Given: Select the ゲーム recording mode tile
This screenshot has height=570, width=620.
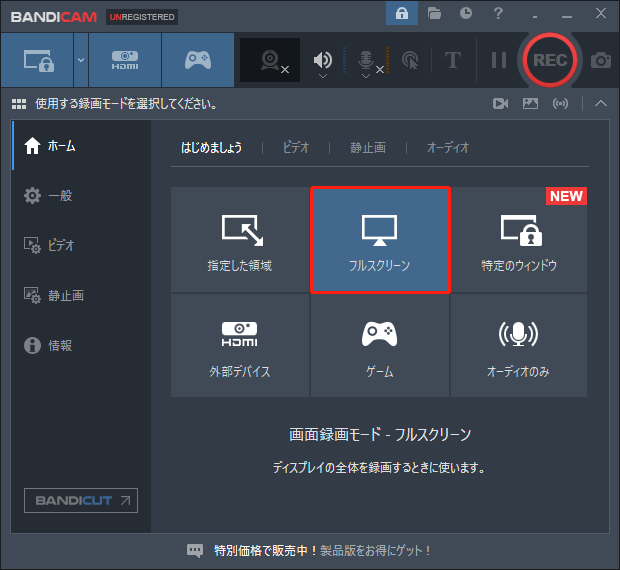Looking at the screenshot, I should click(x=380, y=345).
